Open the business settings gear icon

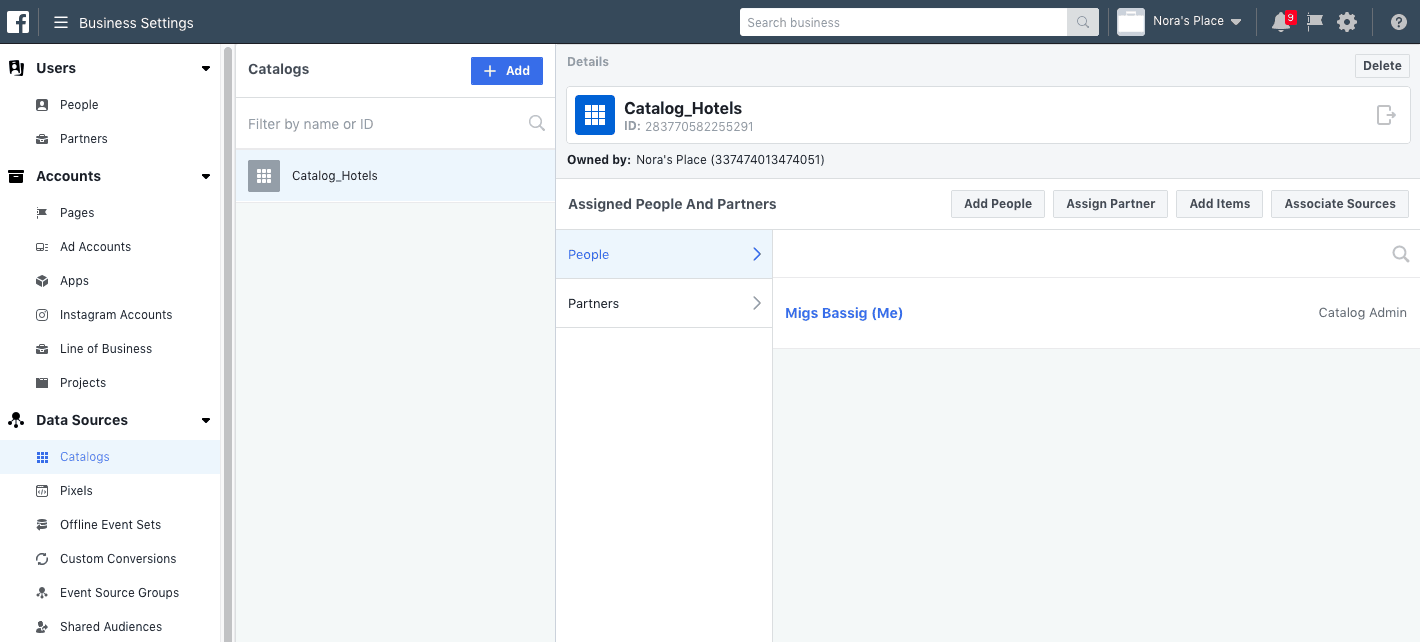click(x=1347, y=21)
